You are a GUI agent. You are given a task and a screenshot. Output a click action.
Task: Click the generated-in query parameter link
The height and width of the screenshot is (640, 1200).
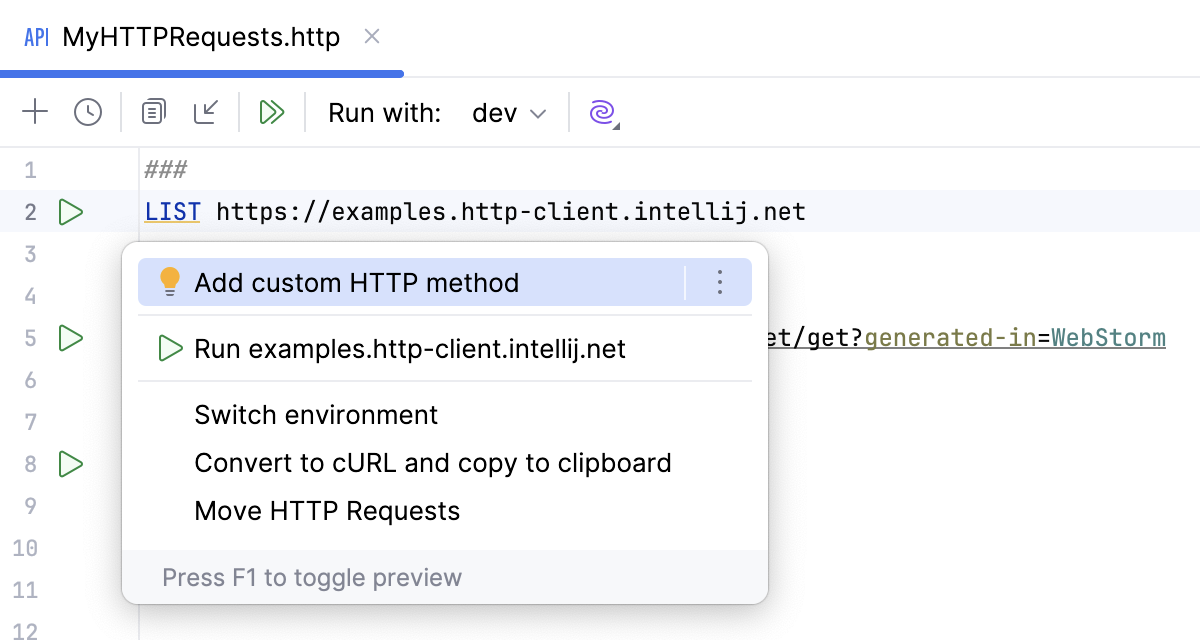949,338
